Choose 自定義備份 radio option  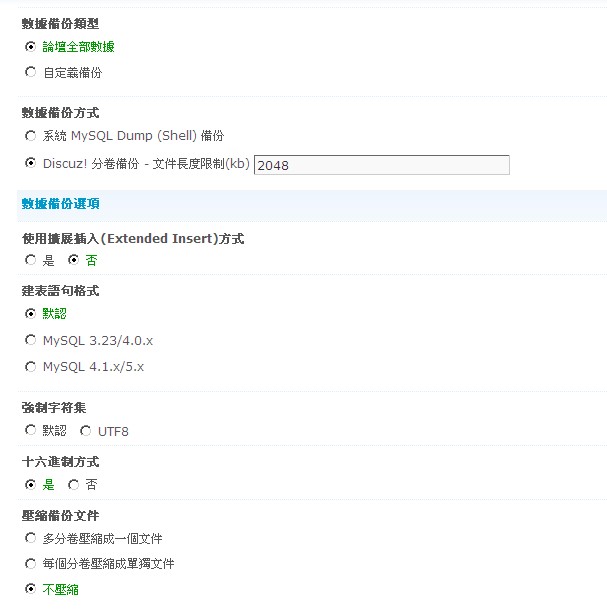(x=30, y=72)
